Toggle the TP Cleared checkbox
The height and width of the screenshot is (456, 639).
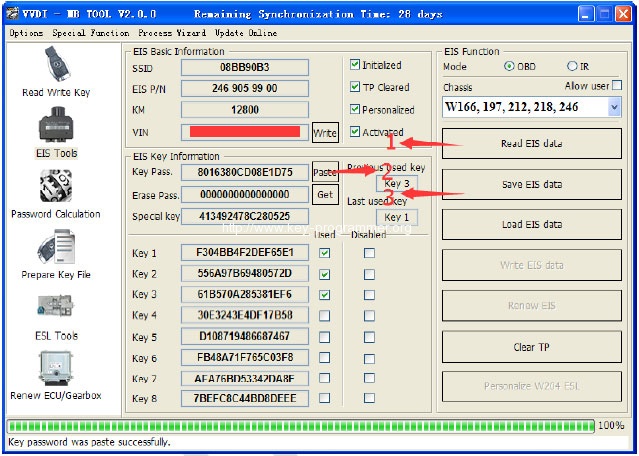[x=355, y=87]
